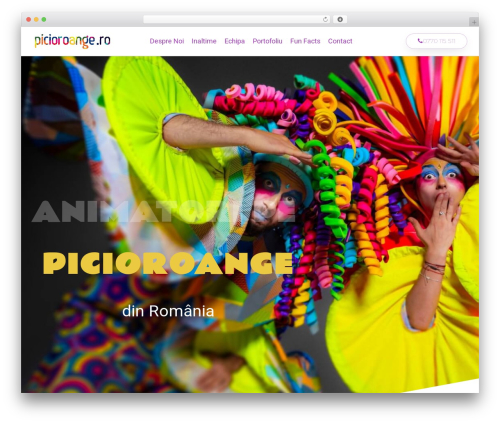
Task: Open a new browser tab with plus
Action: pos(474,22)
